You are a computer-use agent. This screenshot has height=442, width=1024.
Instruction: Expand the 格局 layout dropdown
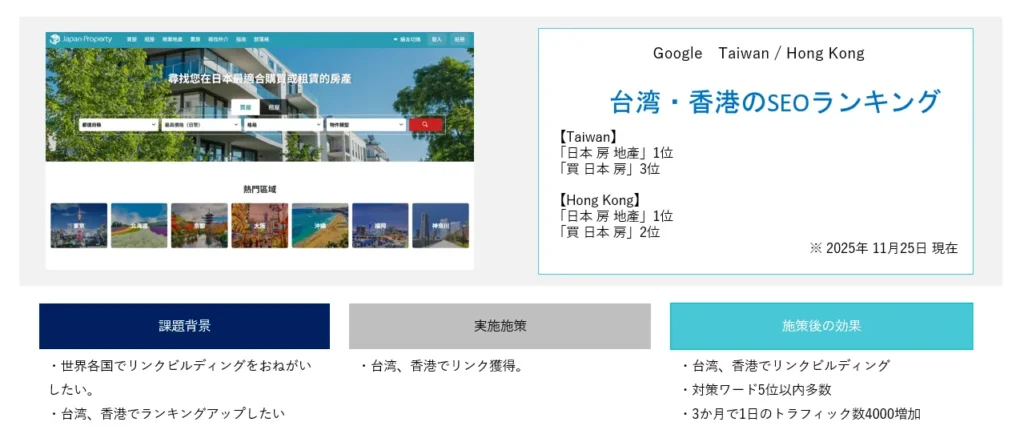(x=284, y=124)
